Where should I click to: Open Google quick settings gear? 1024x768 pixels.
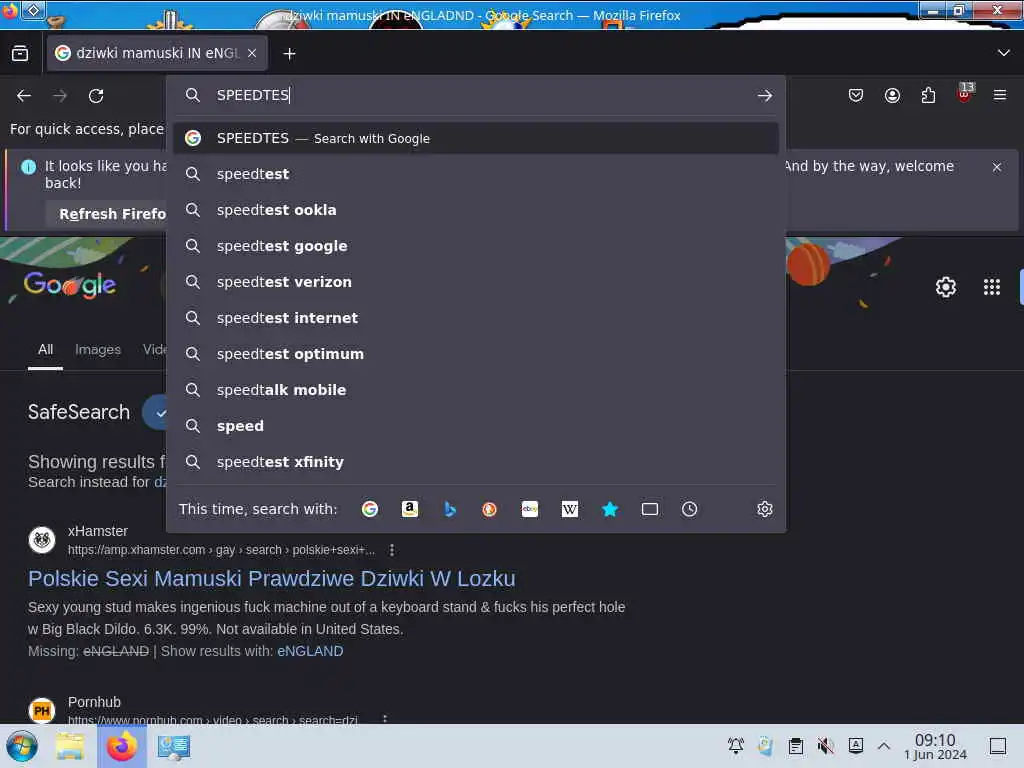946,287
